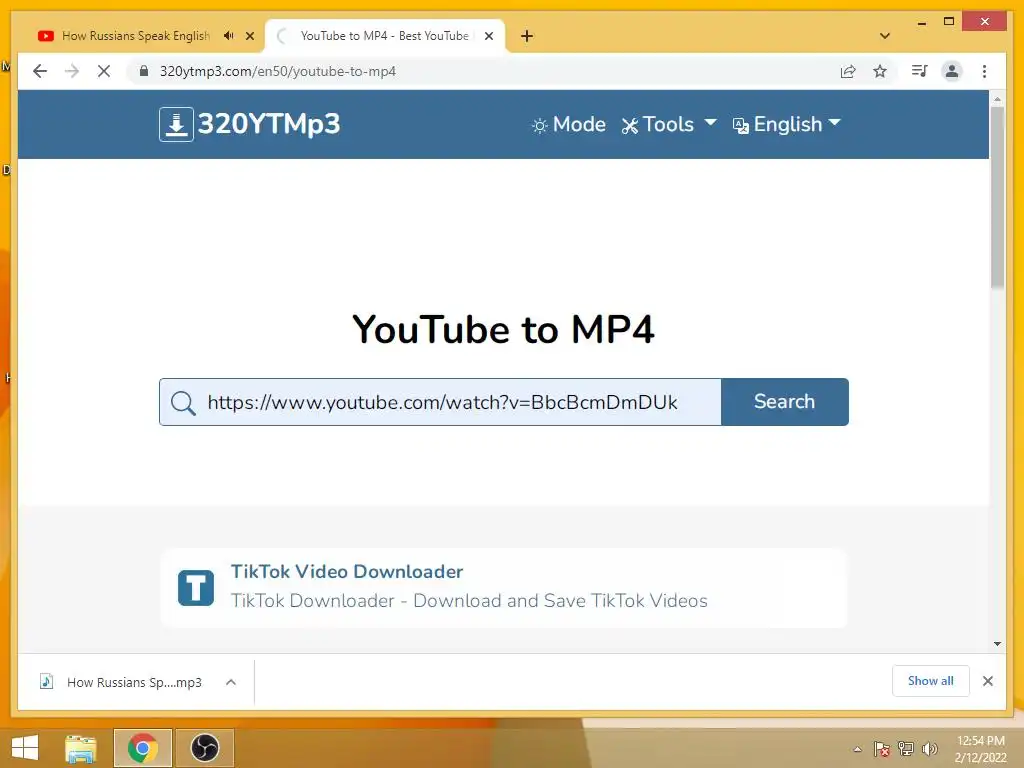Click the scrollbar down arrow
1024x768 pixels.
997,644
